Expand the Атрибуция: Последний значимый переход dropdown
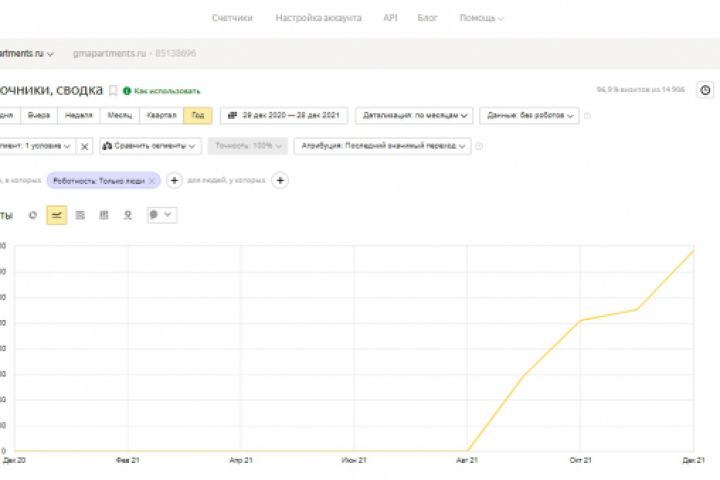 [382, 146]
